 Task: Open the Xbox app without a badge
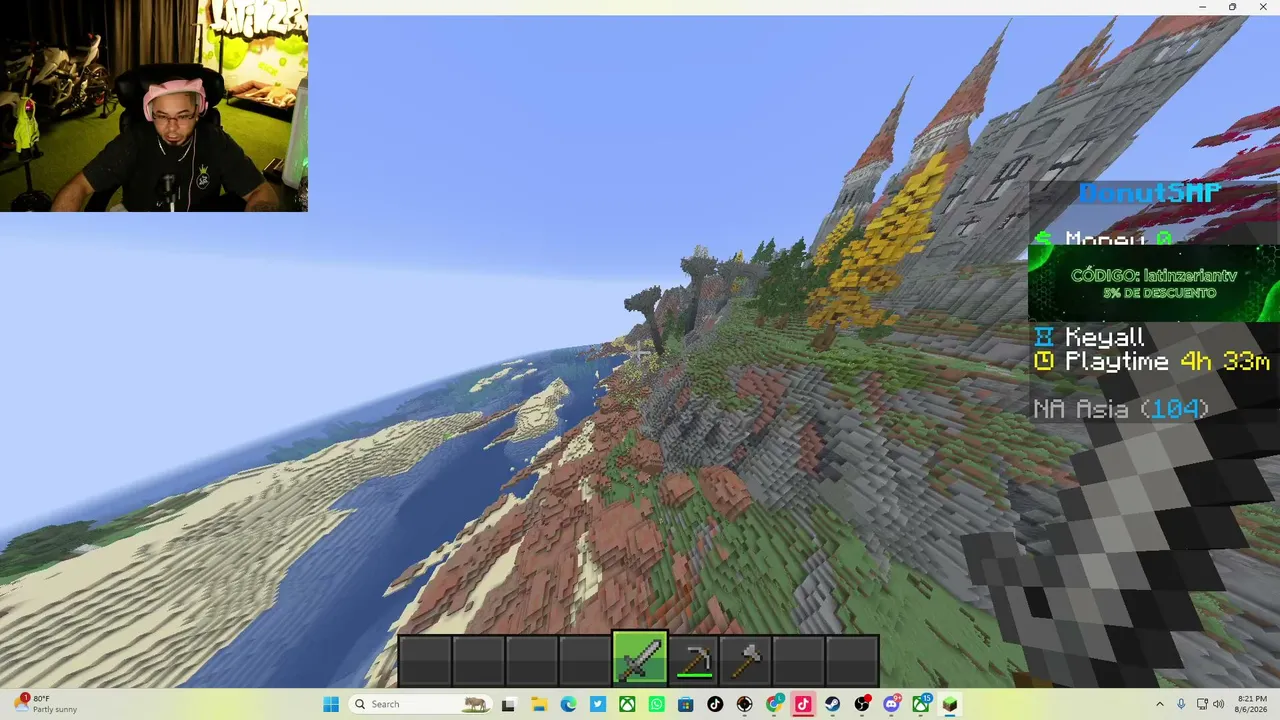(x=627, y=704)
